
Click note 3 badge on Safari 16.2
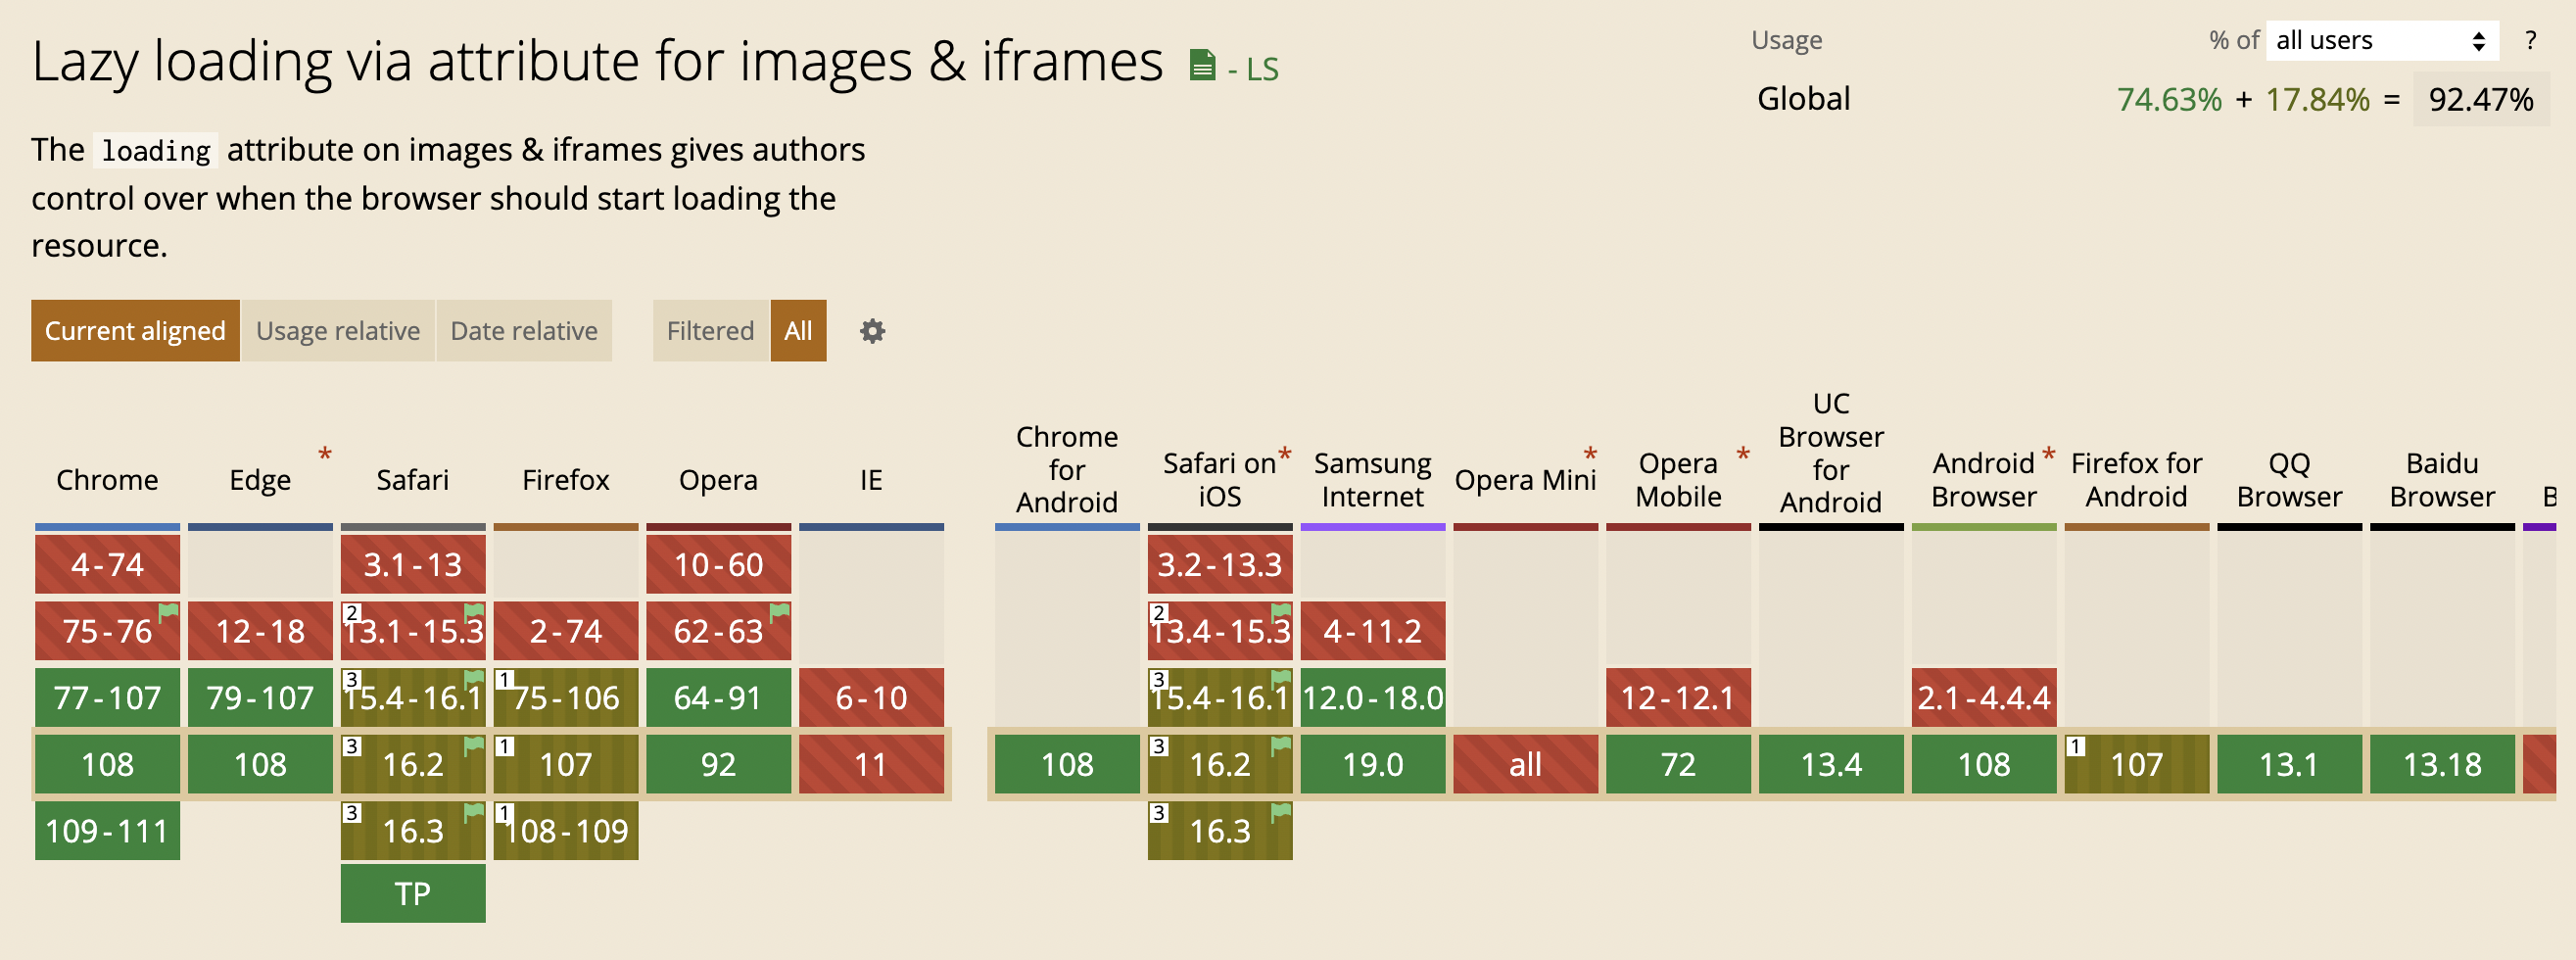pyautogui.click(x=352, y=746)
